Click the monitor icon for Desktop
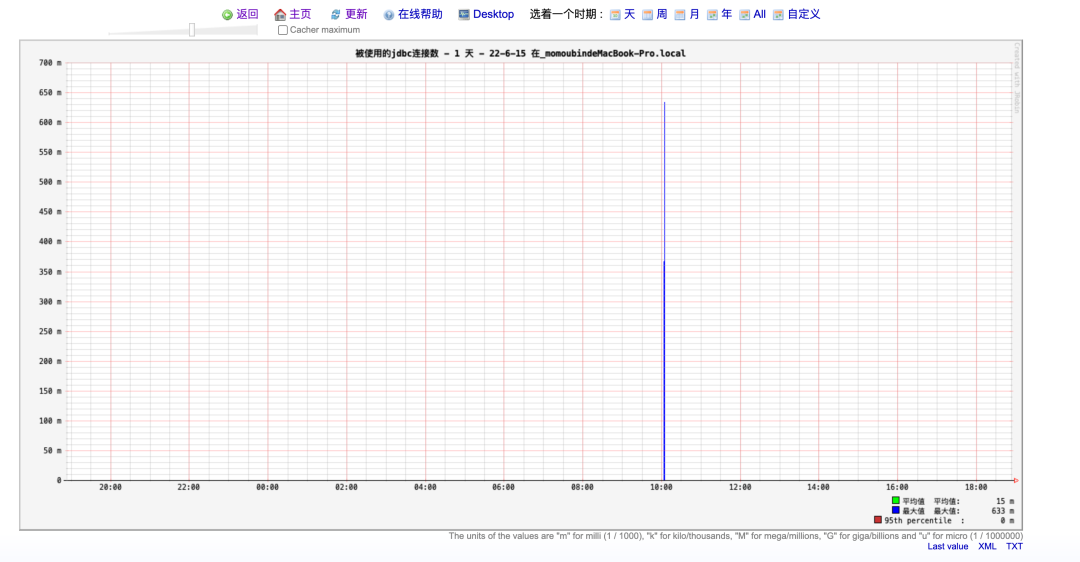This screenshot has width=1080, height=562. (464, 14)
